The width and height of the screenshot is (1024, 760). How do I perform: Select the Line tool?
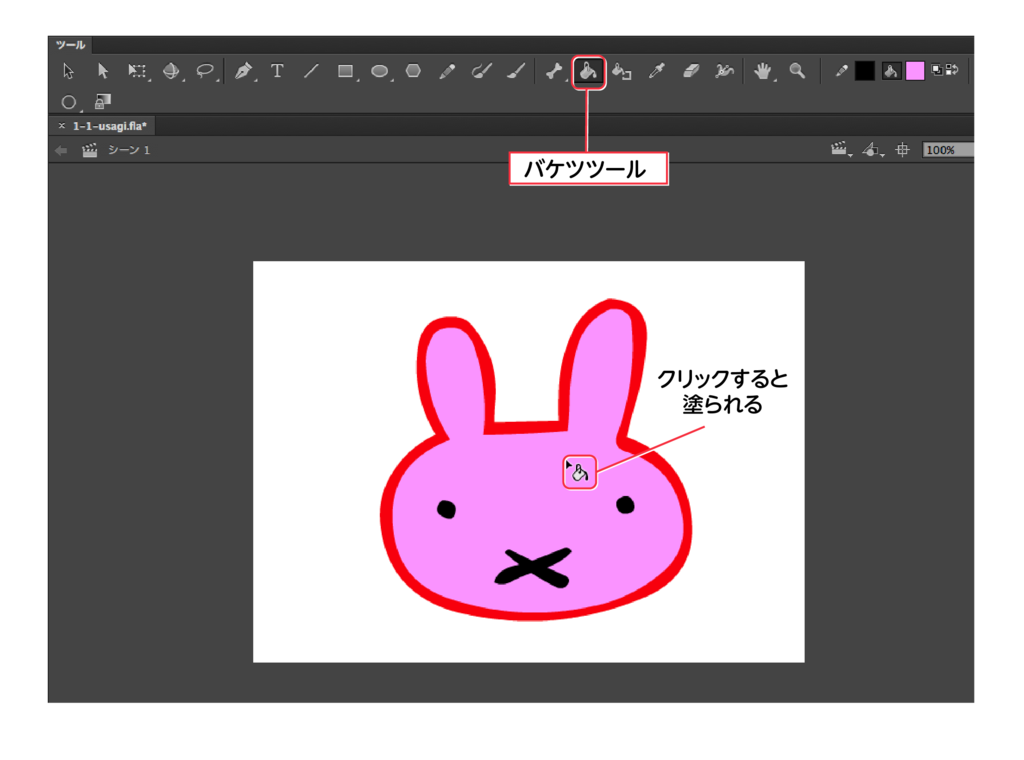click(311, 71)
